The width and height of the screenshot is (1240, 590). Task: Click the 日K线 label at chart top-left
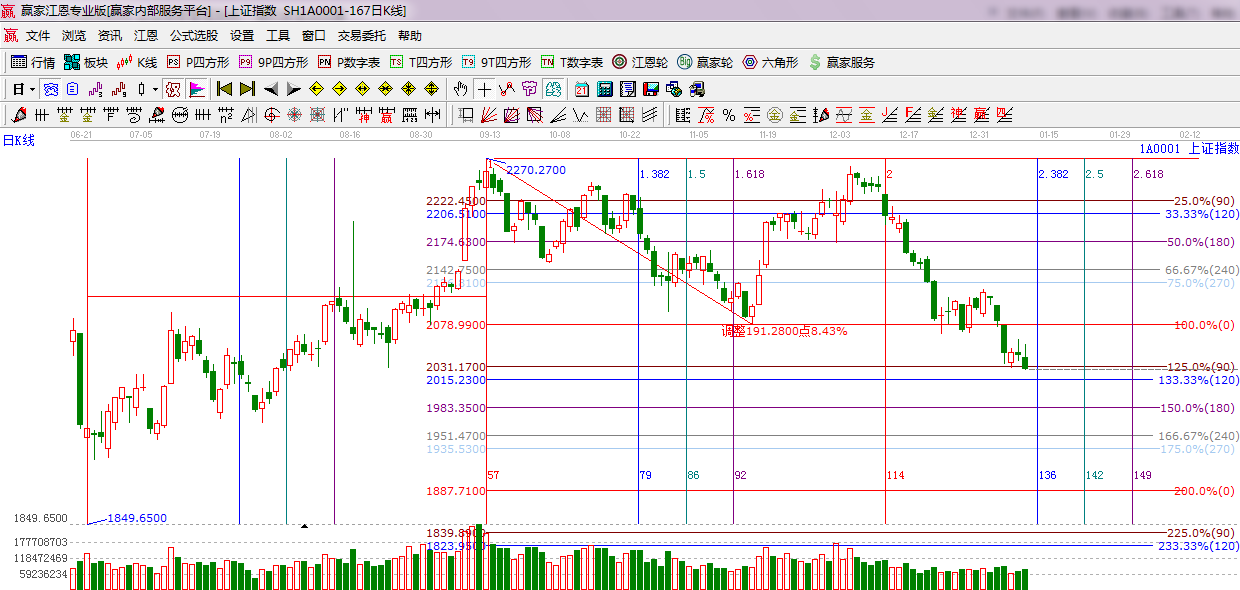(18, 140)
